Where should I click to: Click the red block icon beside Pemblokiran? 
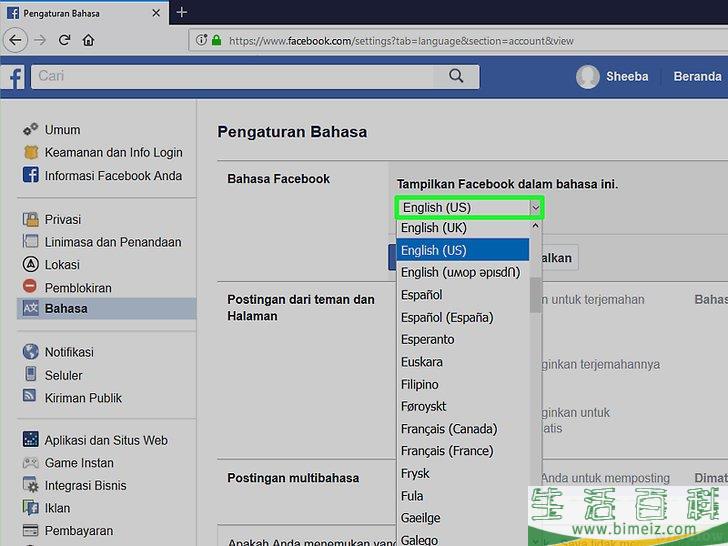tap(30, 286)
